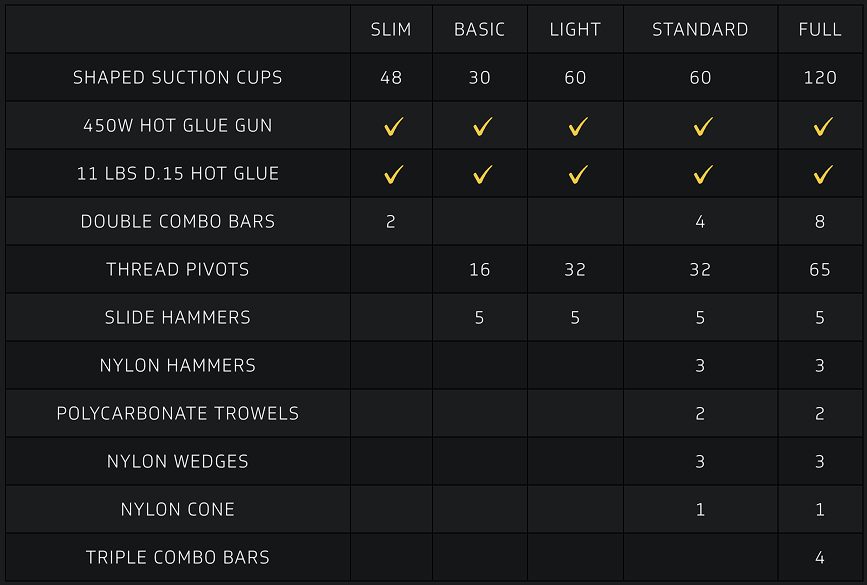Click the LIGHT checkmark for 450W Hot Glue Gun
Image resolution: width=867 pixels, height=585 pixels.
[x=578, y=127]
